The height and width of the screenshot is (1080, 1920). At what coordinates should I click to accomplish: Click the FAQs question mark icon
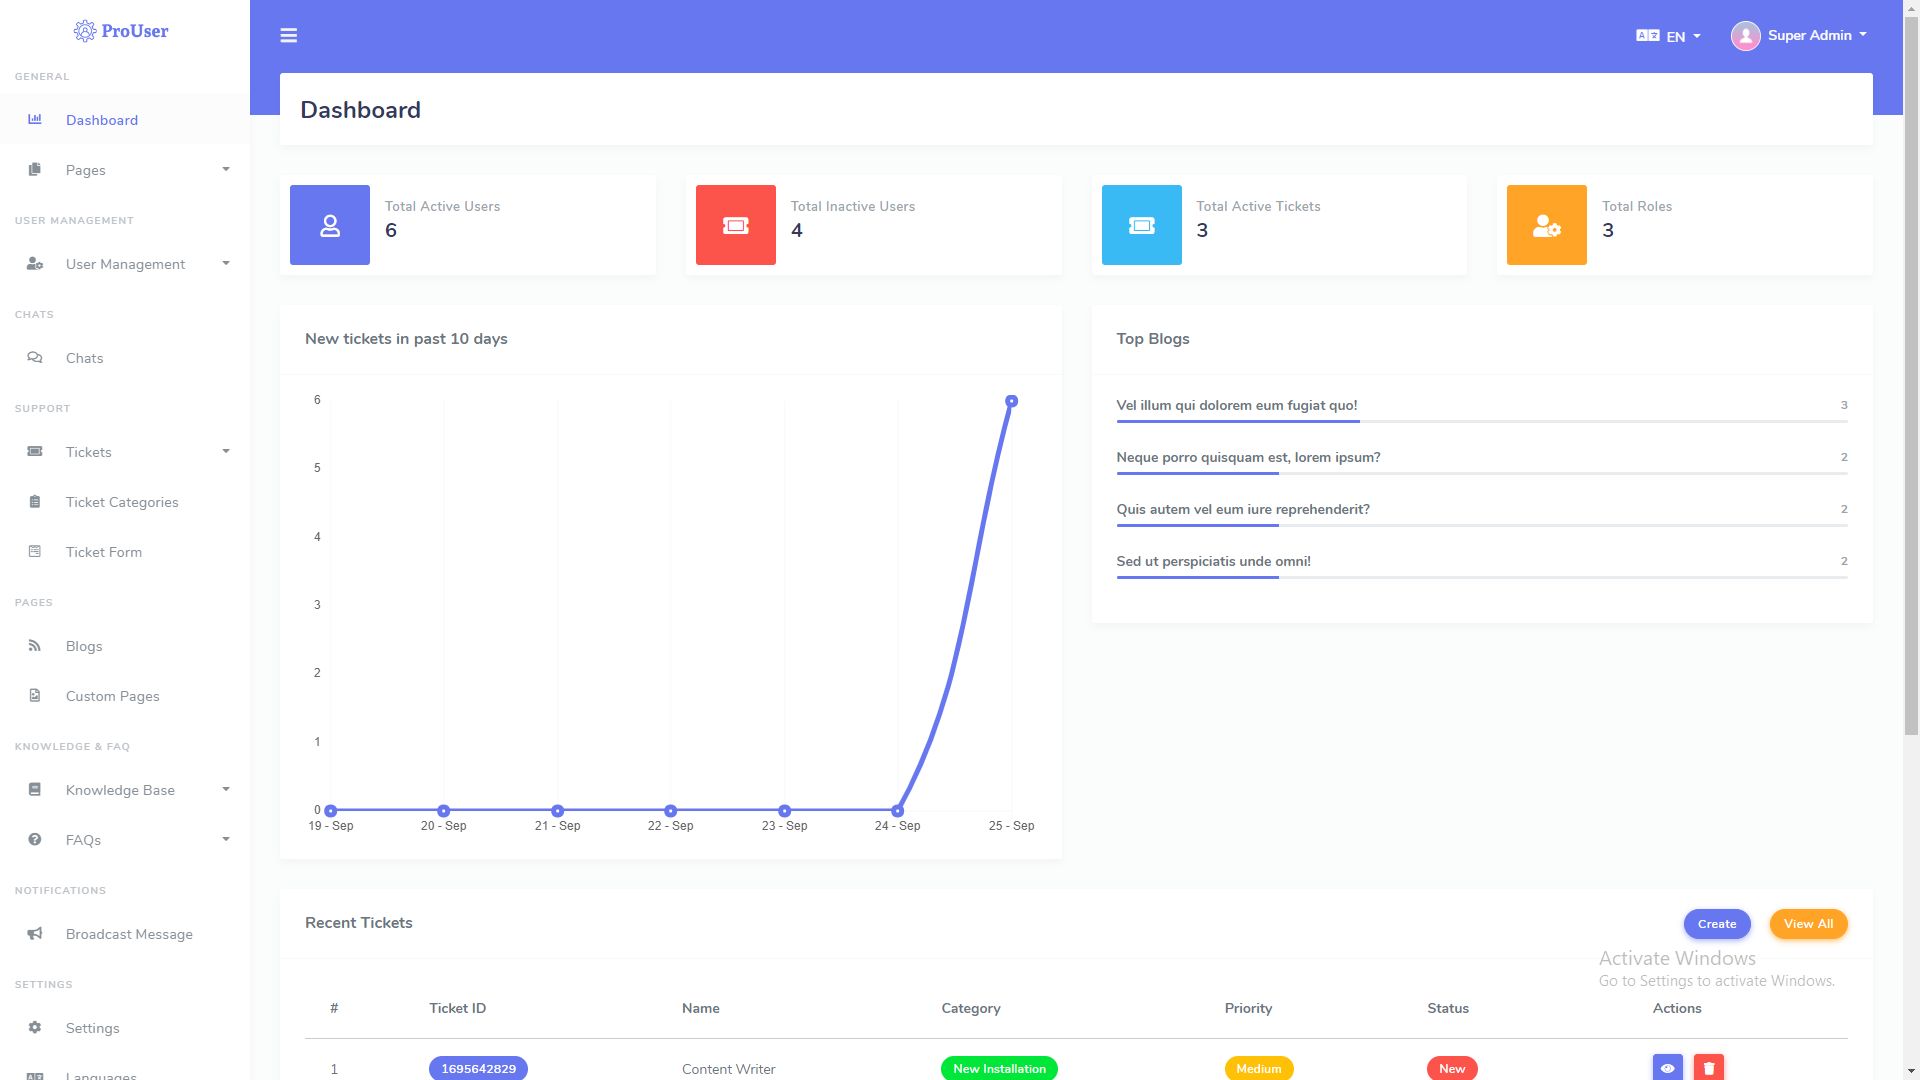pos(35,839)
